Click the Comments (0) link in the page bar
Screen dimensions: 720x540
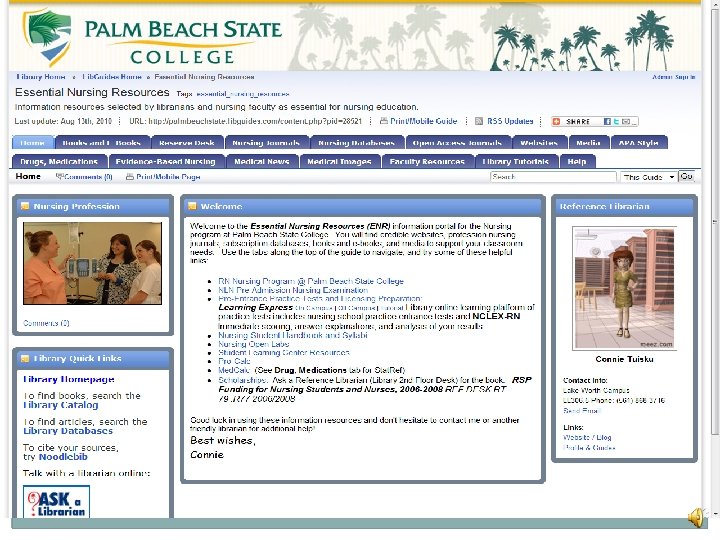pos(89,177)
